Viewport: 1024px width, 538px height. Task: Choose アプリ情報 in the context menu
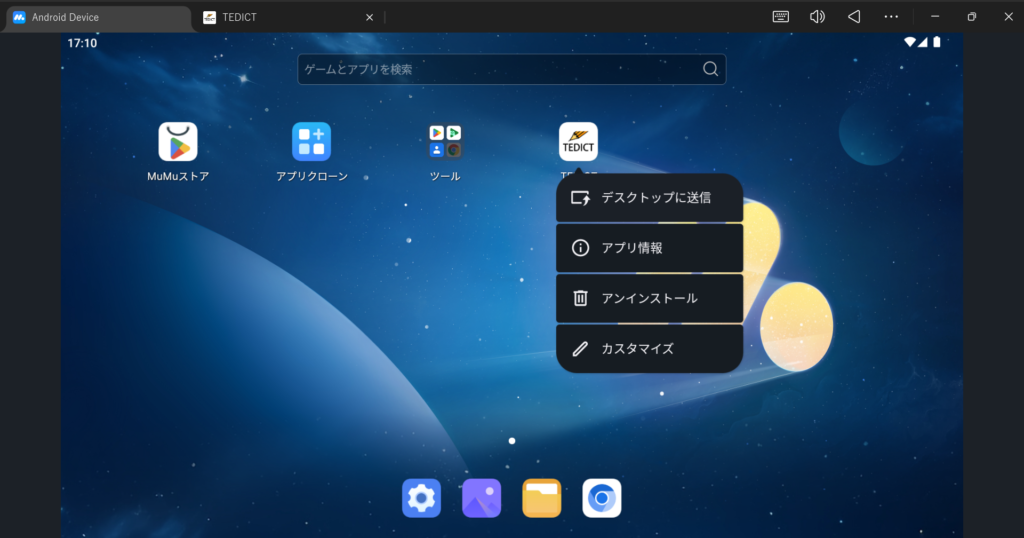click(x=649, y=248)
